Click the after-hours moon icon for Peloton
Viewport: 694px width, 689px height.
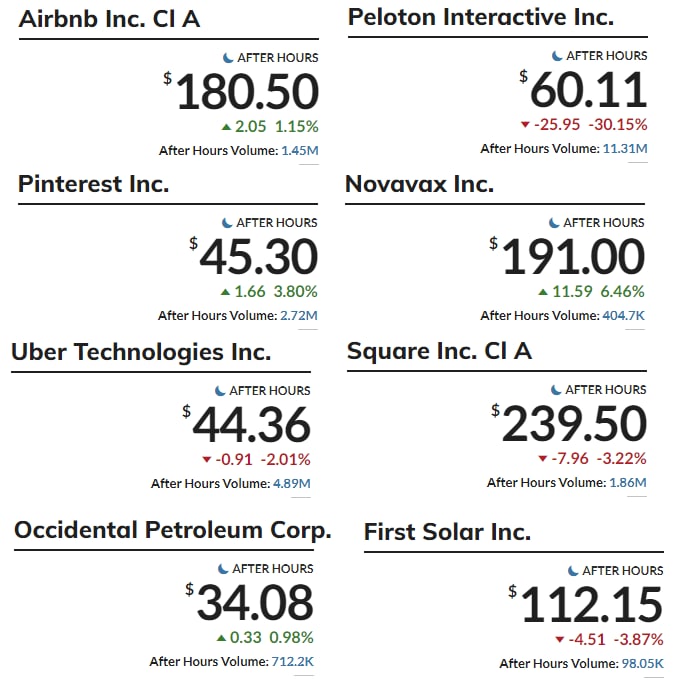click(557, 56)
